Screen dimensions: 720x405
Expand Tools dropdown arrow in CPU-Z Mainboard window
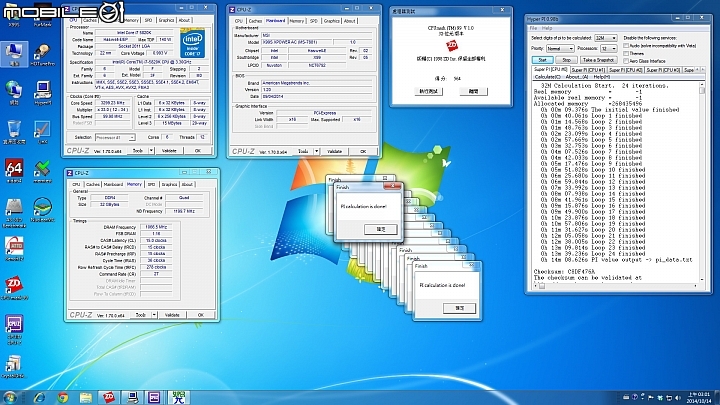[316, 151]
